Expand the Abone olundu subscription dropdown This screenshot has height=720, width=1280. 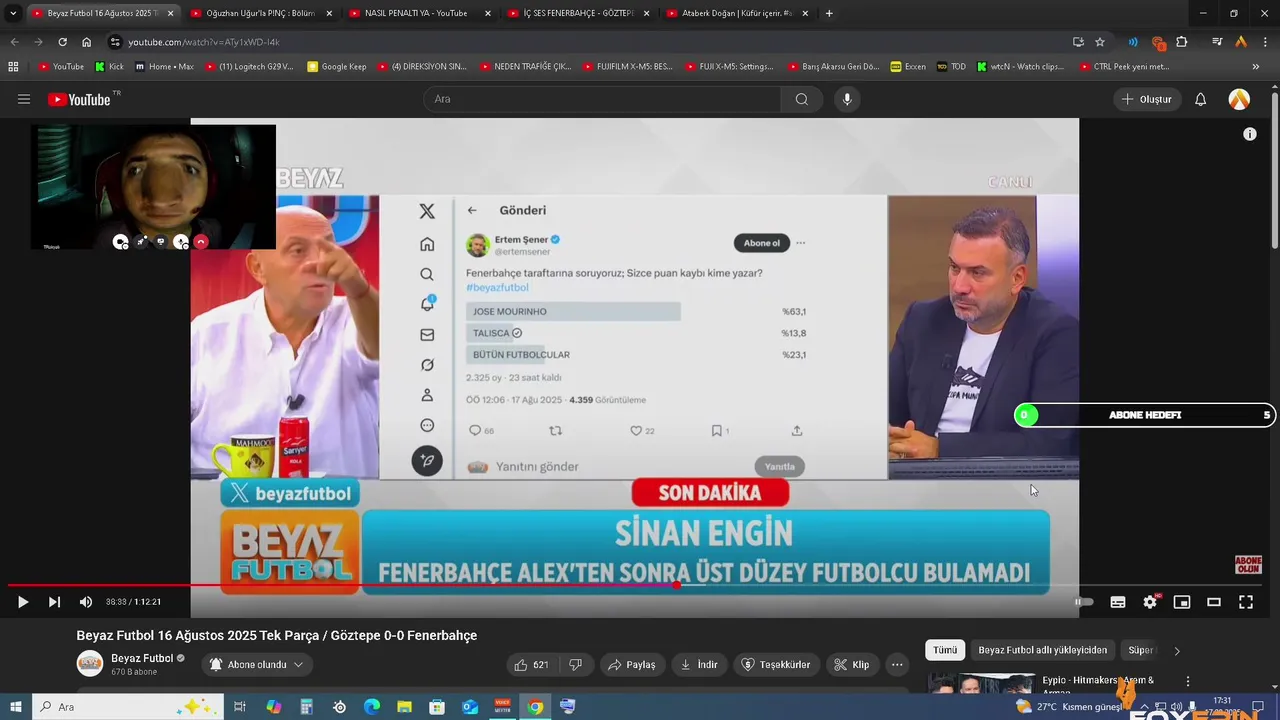256,665
